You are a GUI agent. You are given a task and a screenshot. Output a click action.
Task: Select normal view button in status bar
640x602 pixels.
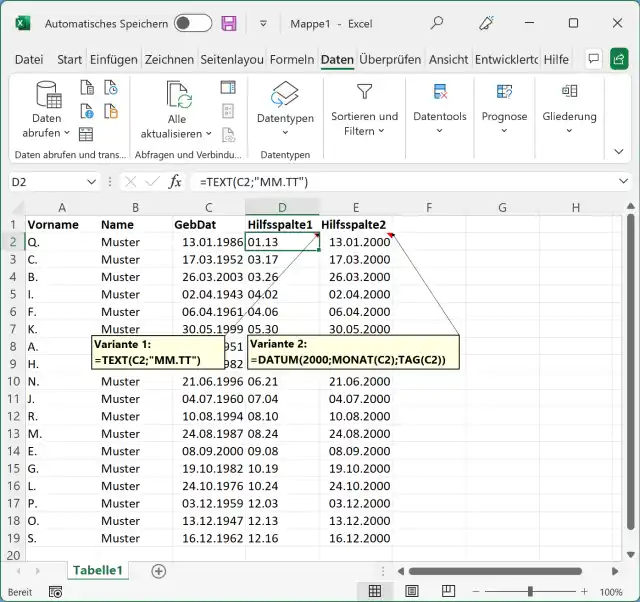tap(374, 591)
